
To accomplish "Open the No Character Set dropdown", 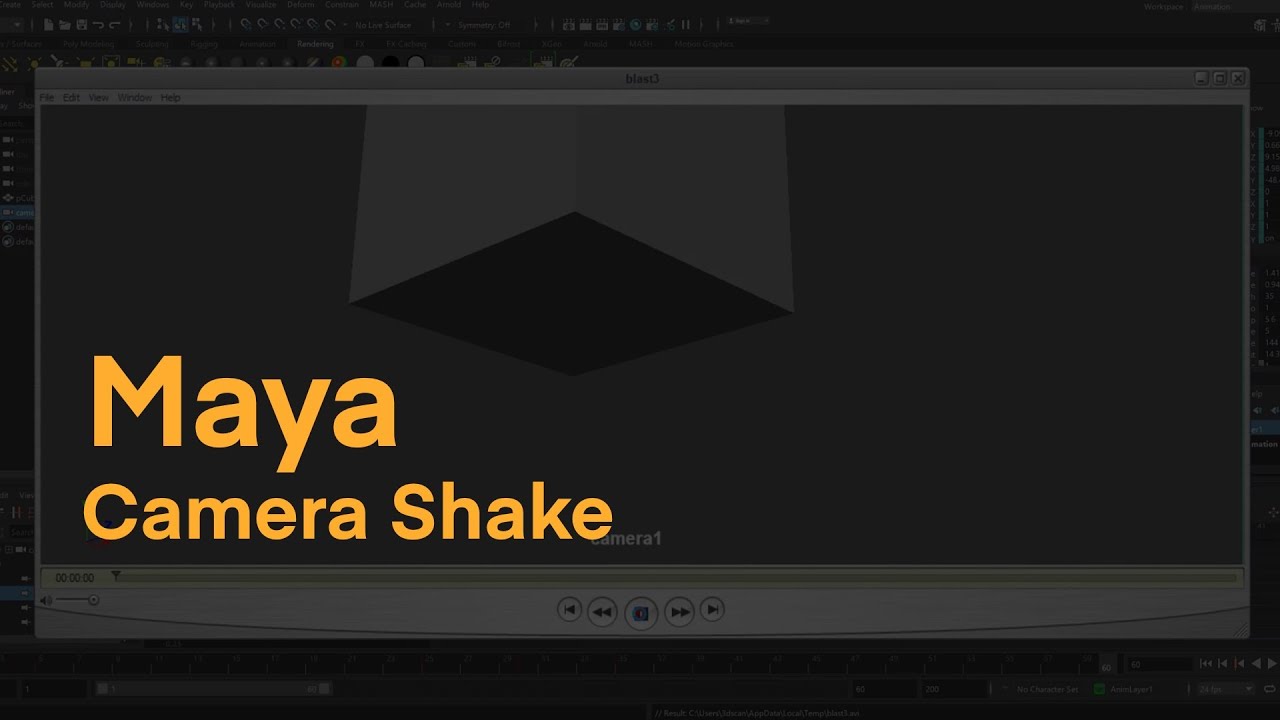I will (x=1047, y=689).
